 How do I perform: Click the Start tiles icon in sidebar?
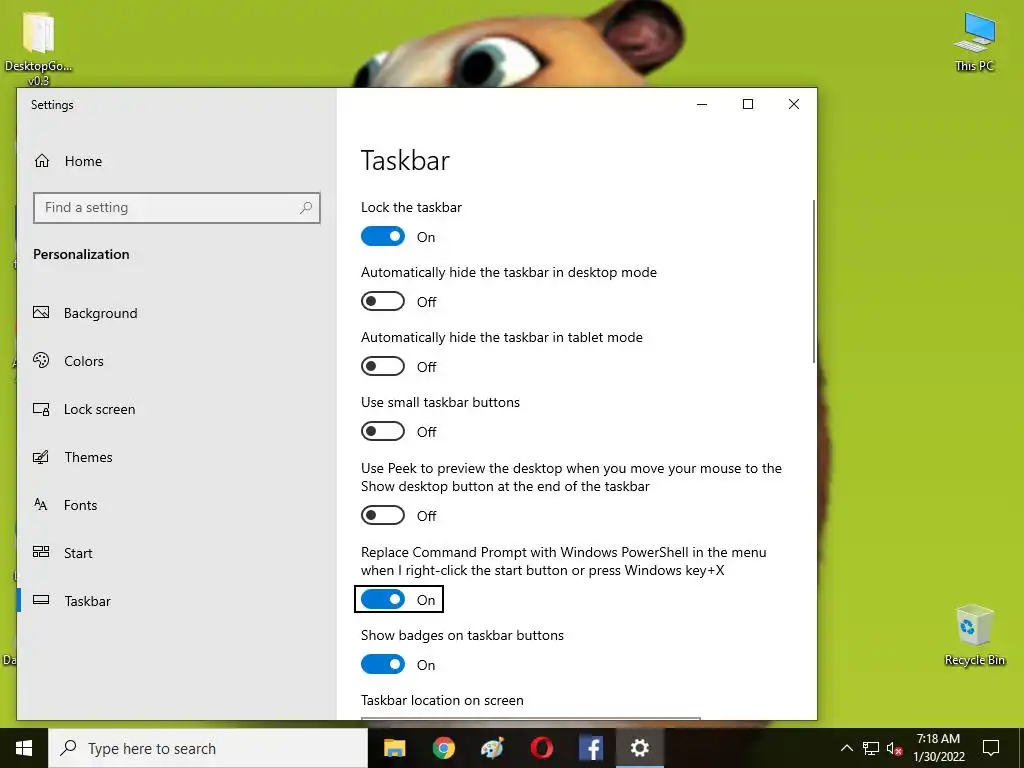click(41, 552)
